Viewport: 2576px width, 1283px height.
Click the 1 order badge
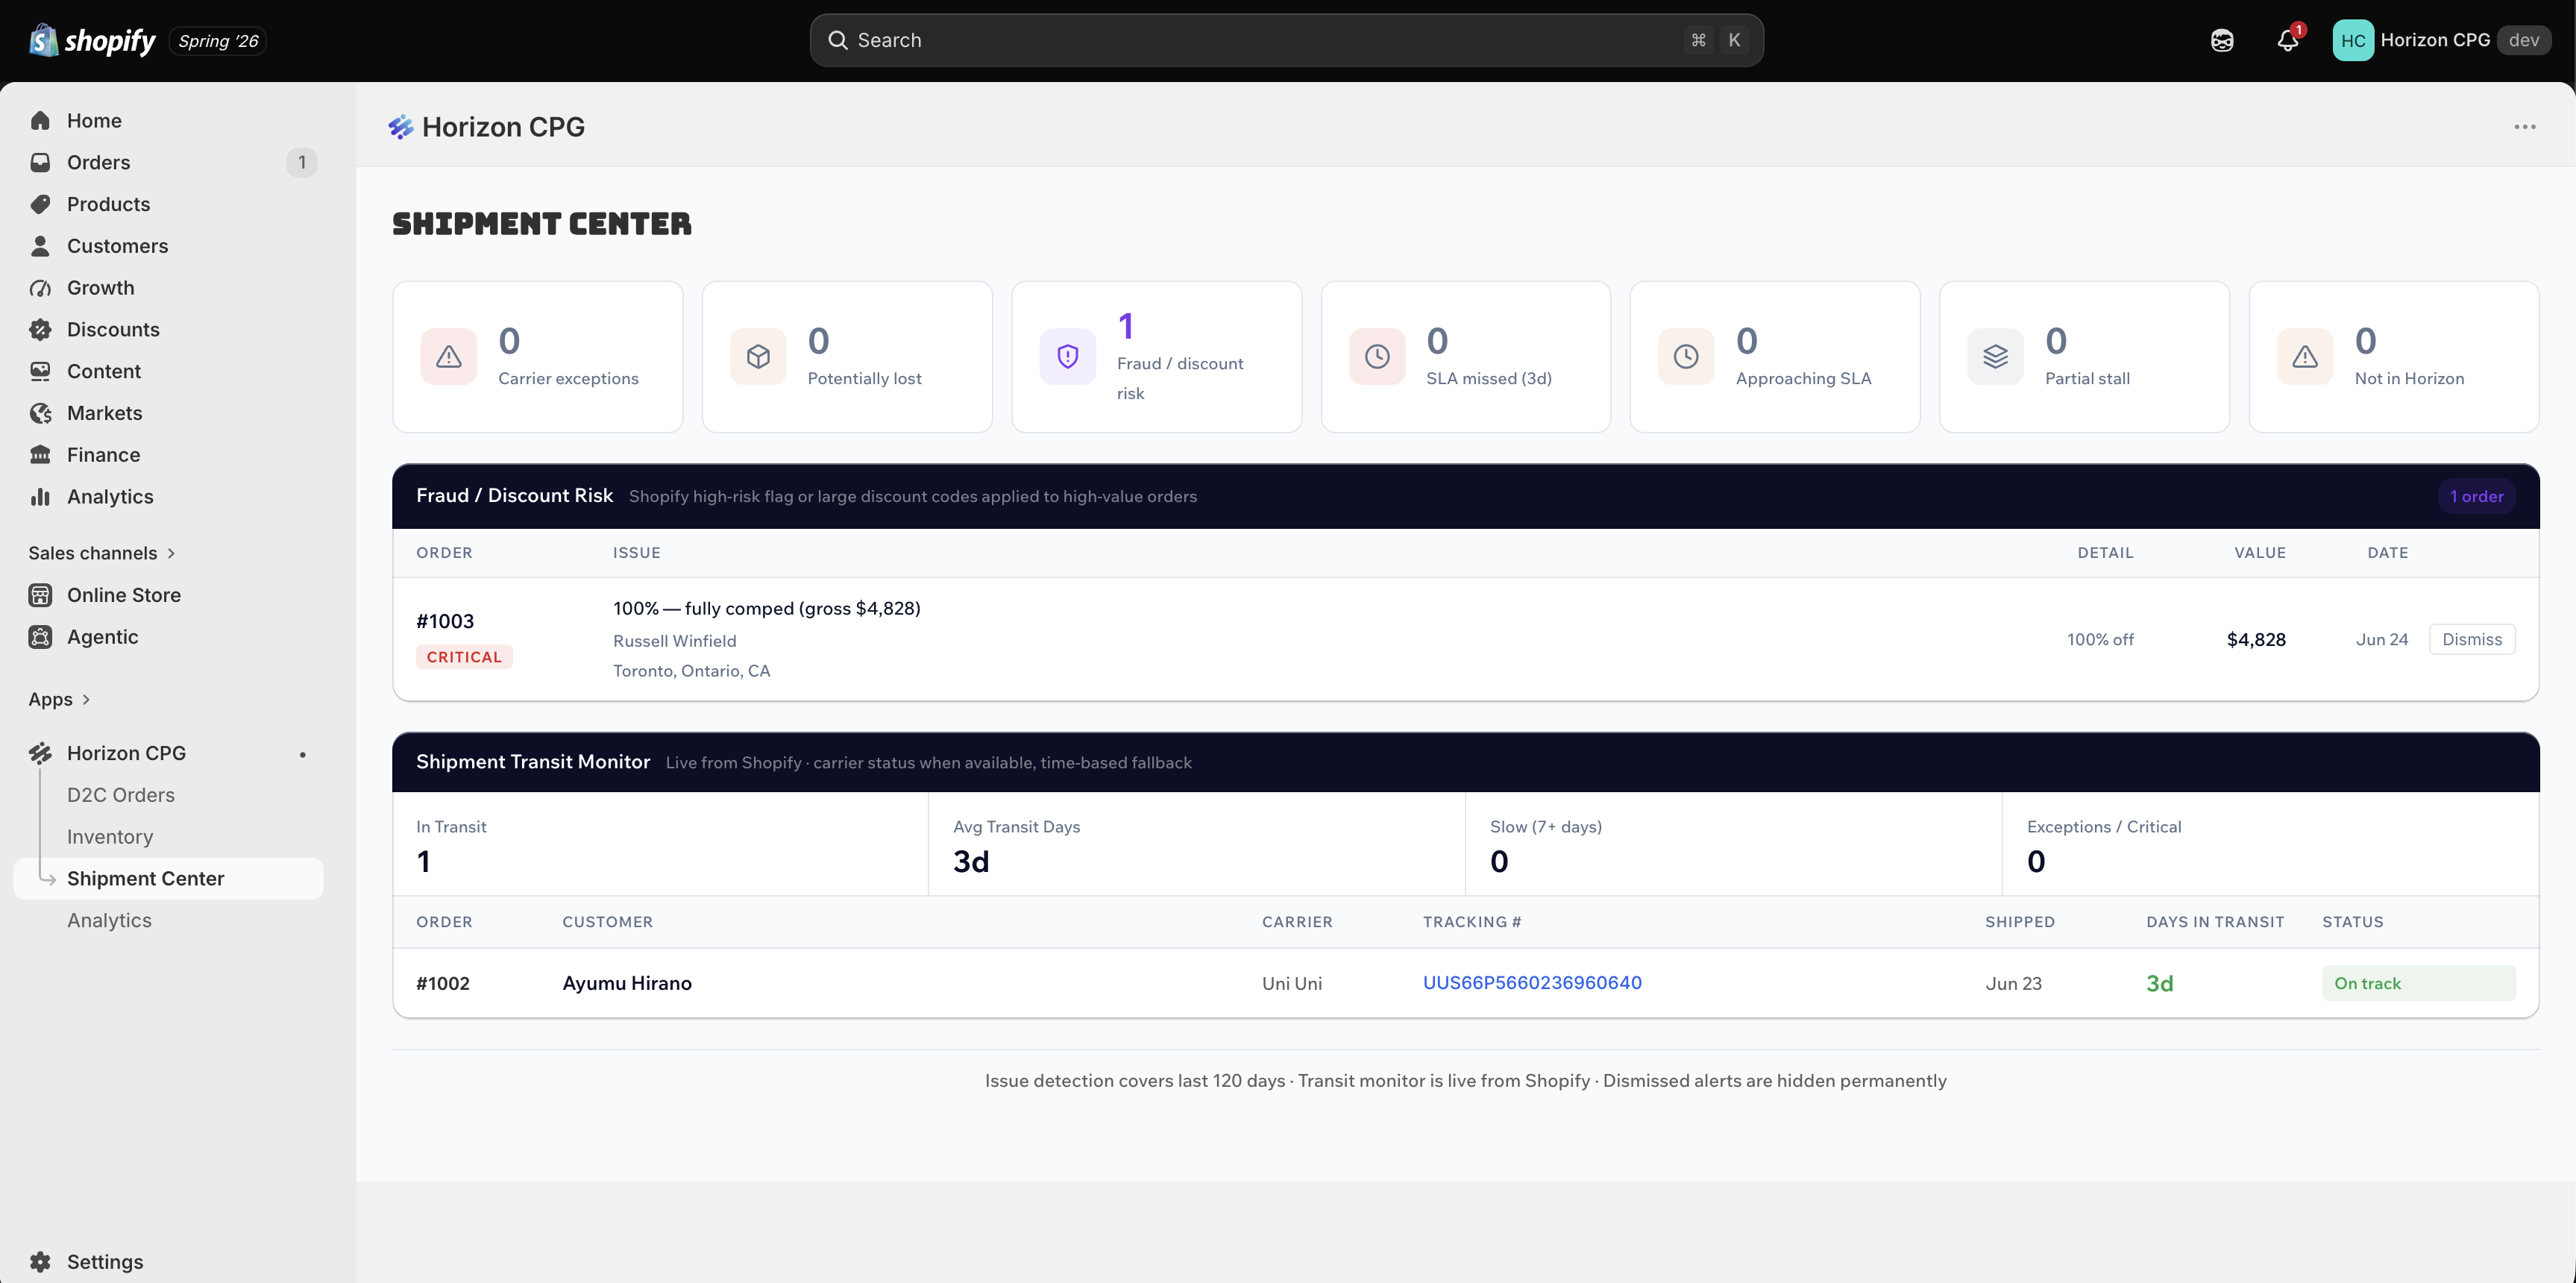(x=2476, y=496)
